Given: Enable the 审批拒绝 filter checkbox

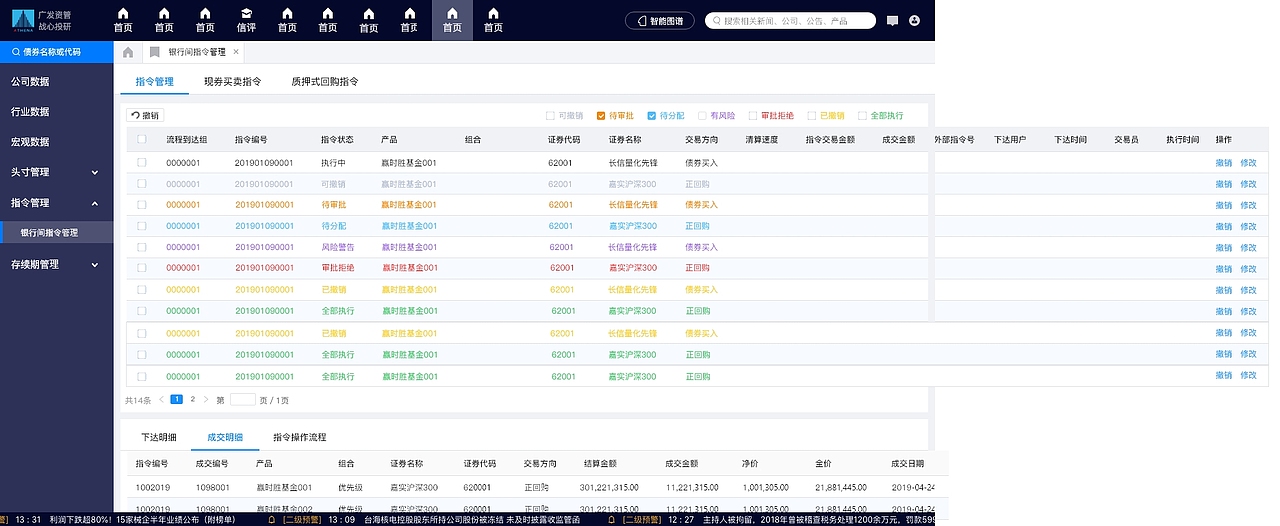Looking at the screenshot, I should (753, 116).
